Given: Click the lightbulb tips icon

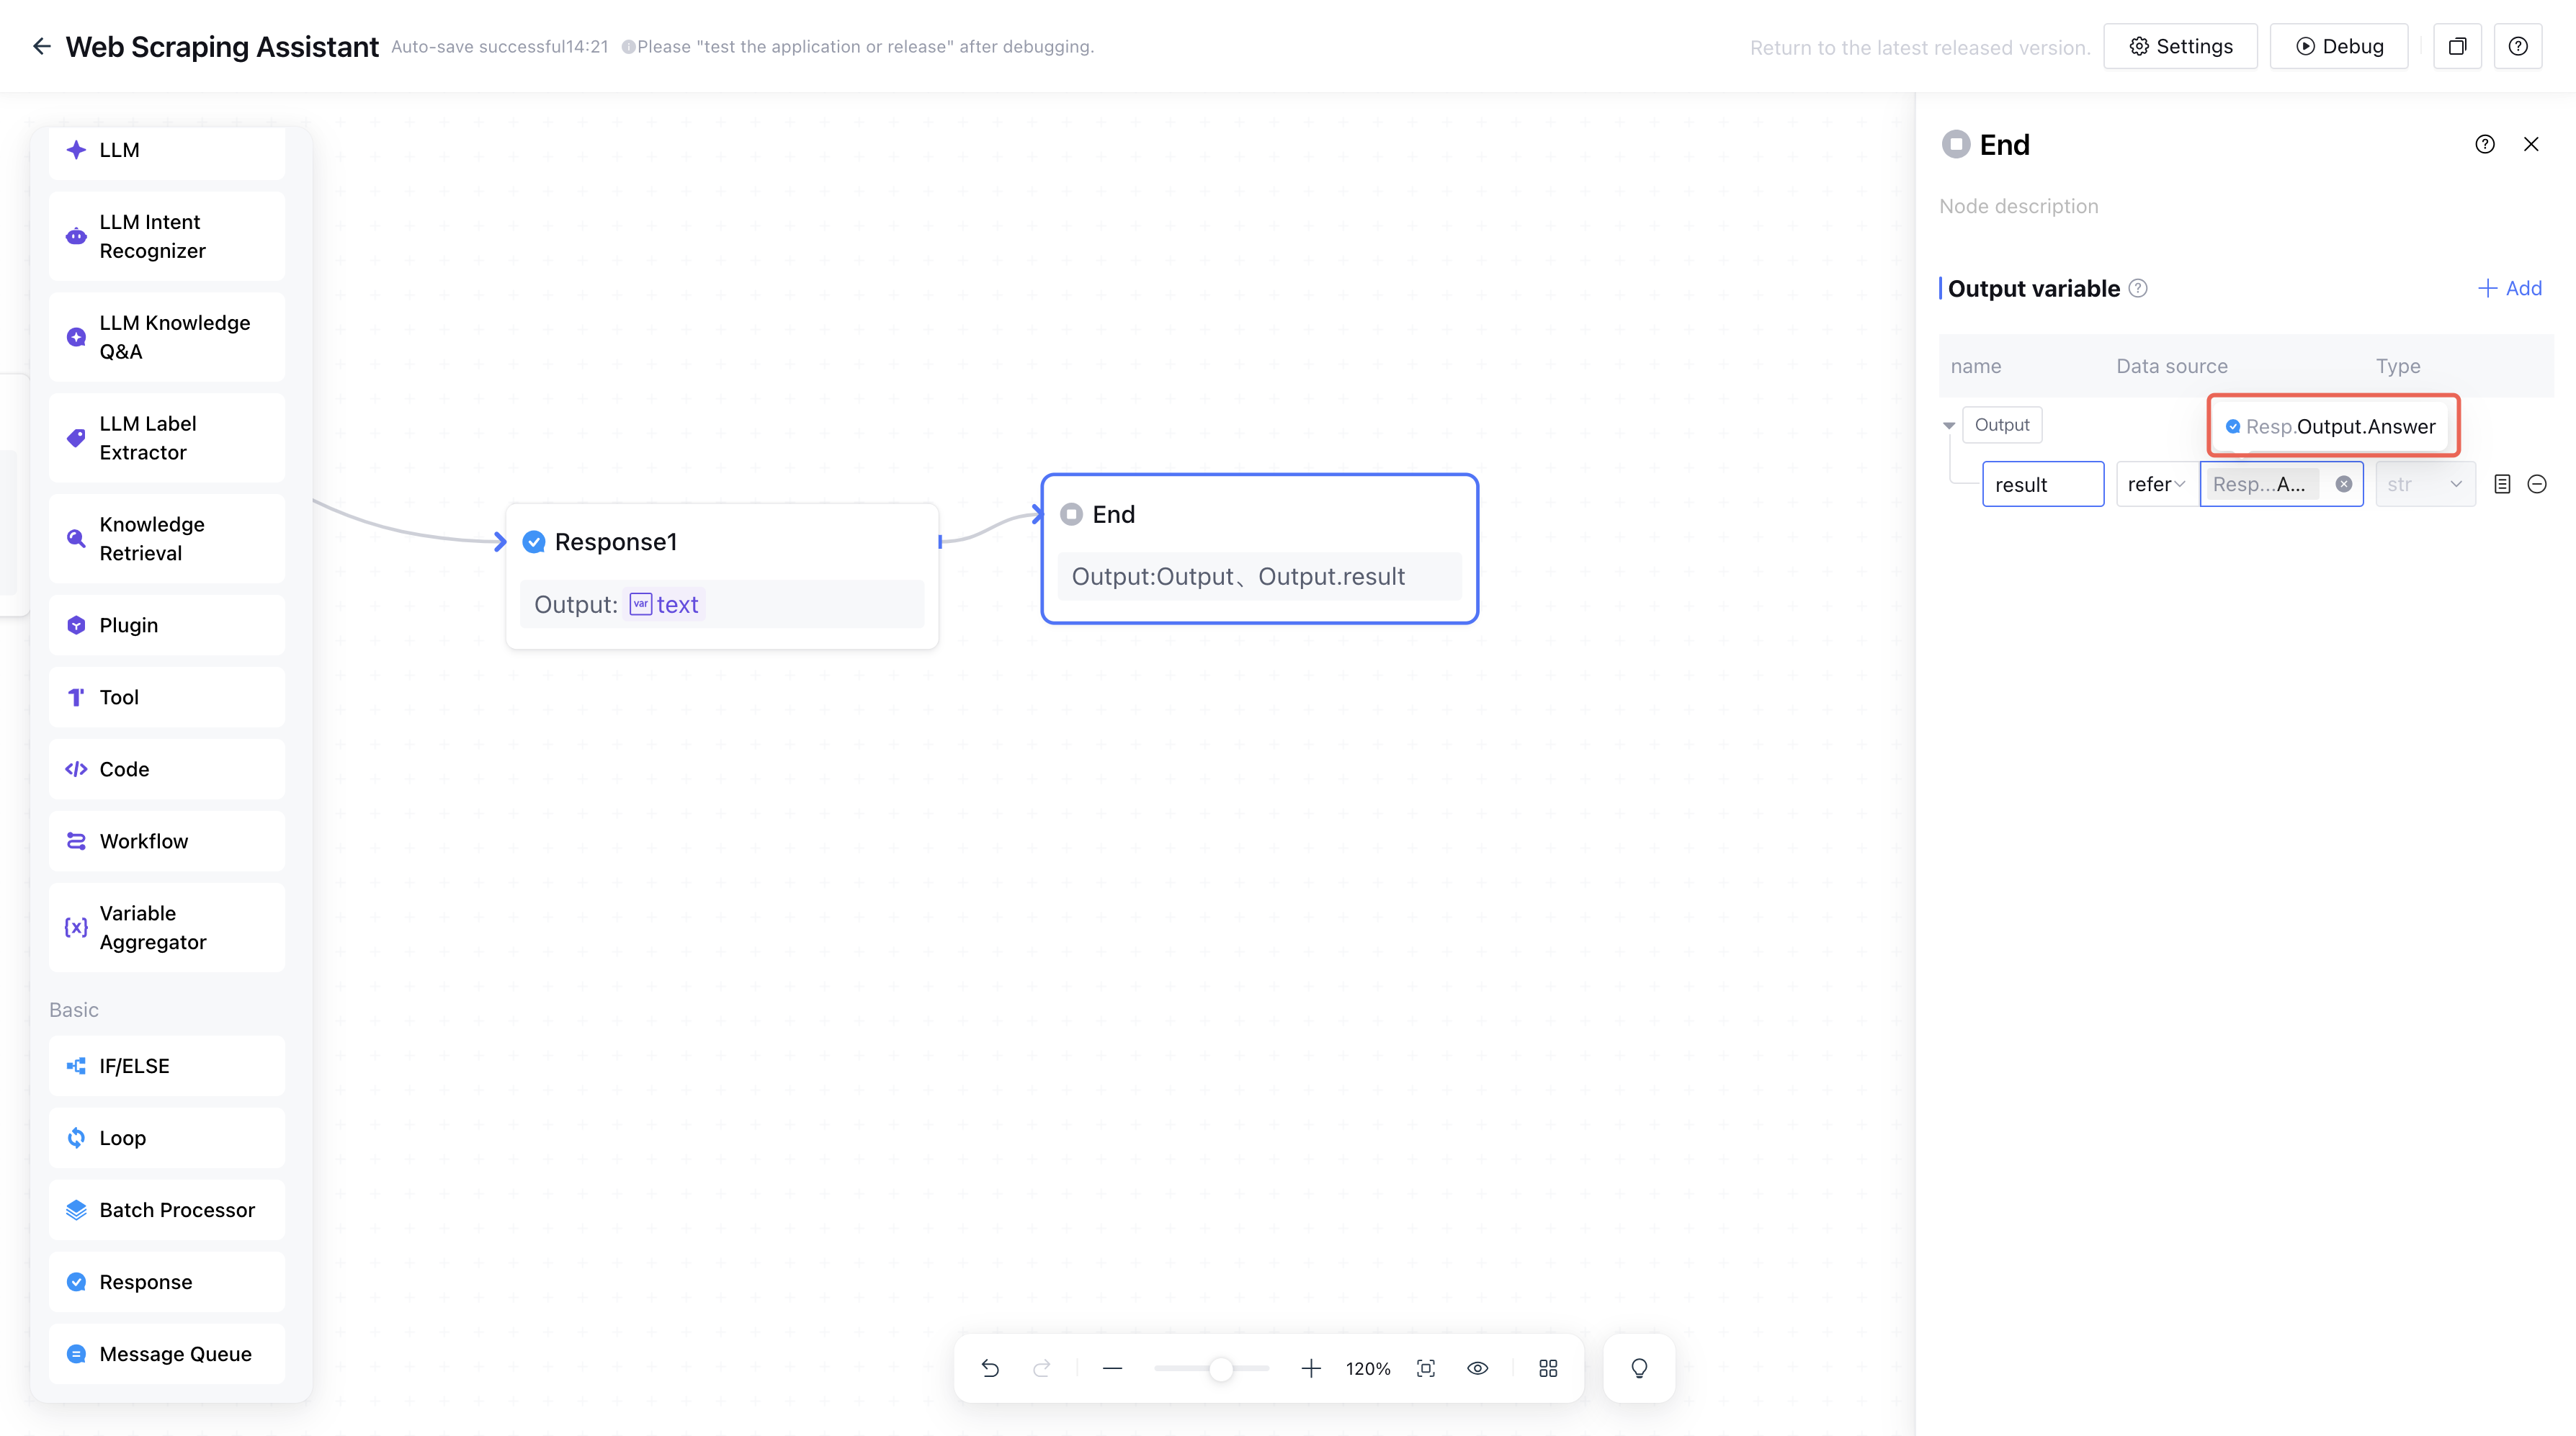Looking at the screenshot, I should 1639,1368.
